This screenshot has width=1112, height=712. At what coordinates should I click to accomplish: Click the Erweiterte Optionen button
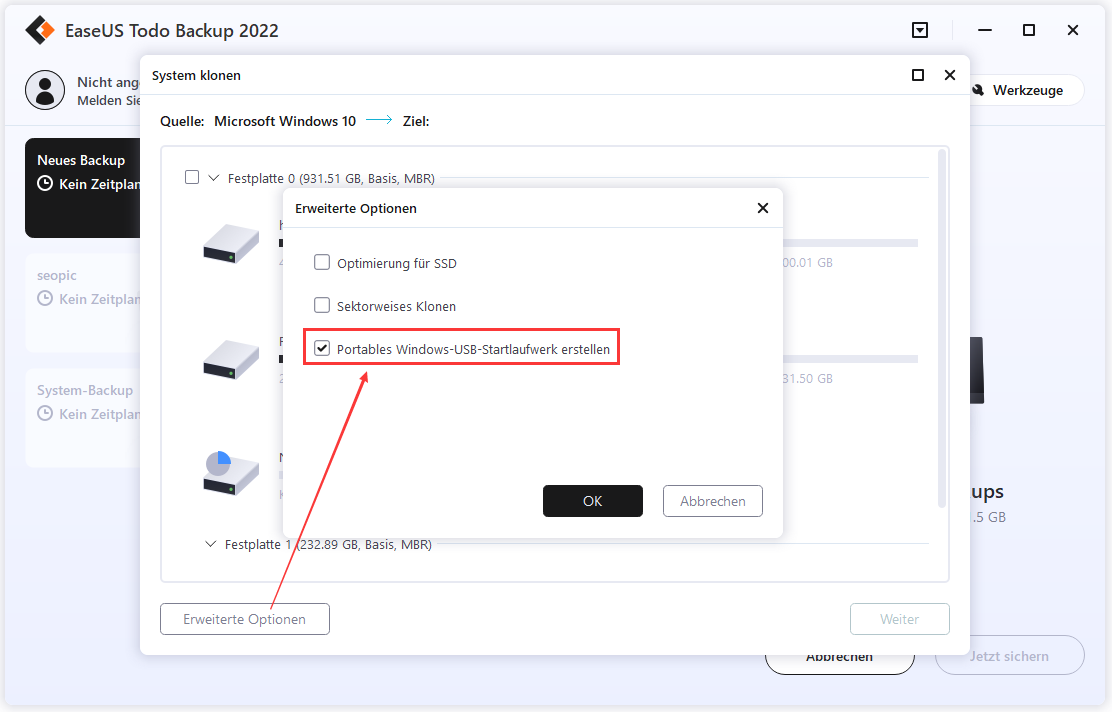[245, 619]
